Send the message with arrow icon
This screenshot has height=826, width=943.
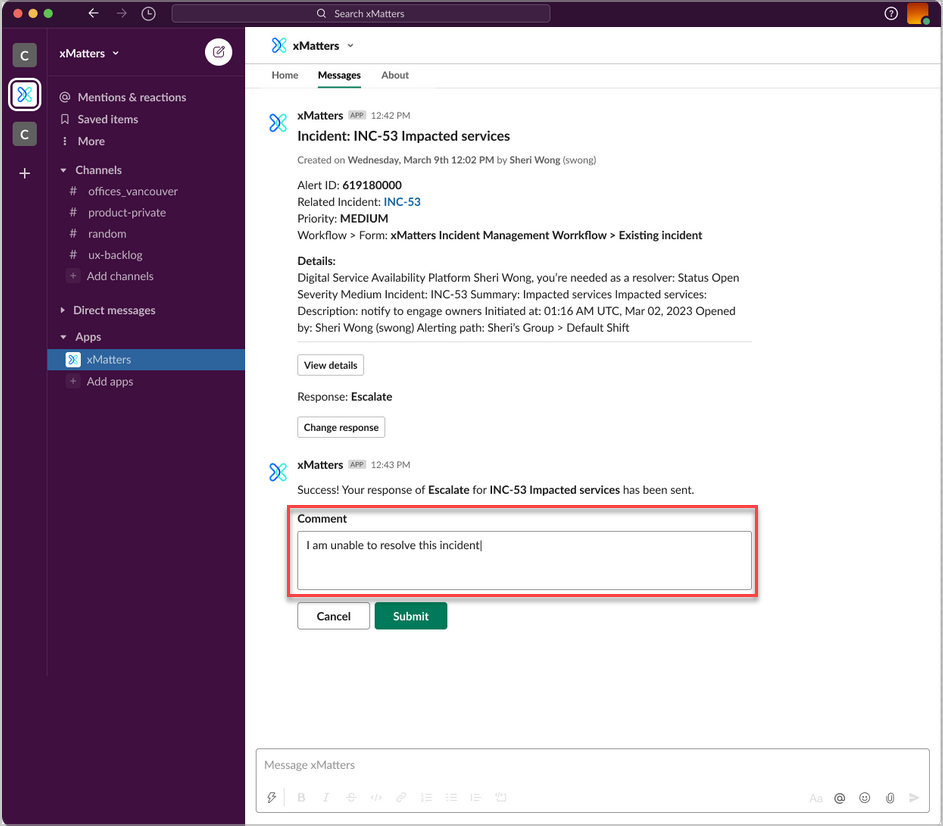point(914,798)
